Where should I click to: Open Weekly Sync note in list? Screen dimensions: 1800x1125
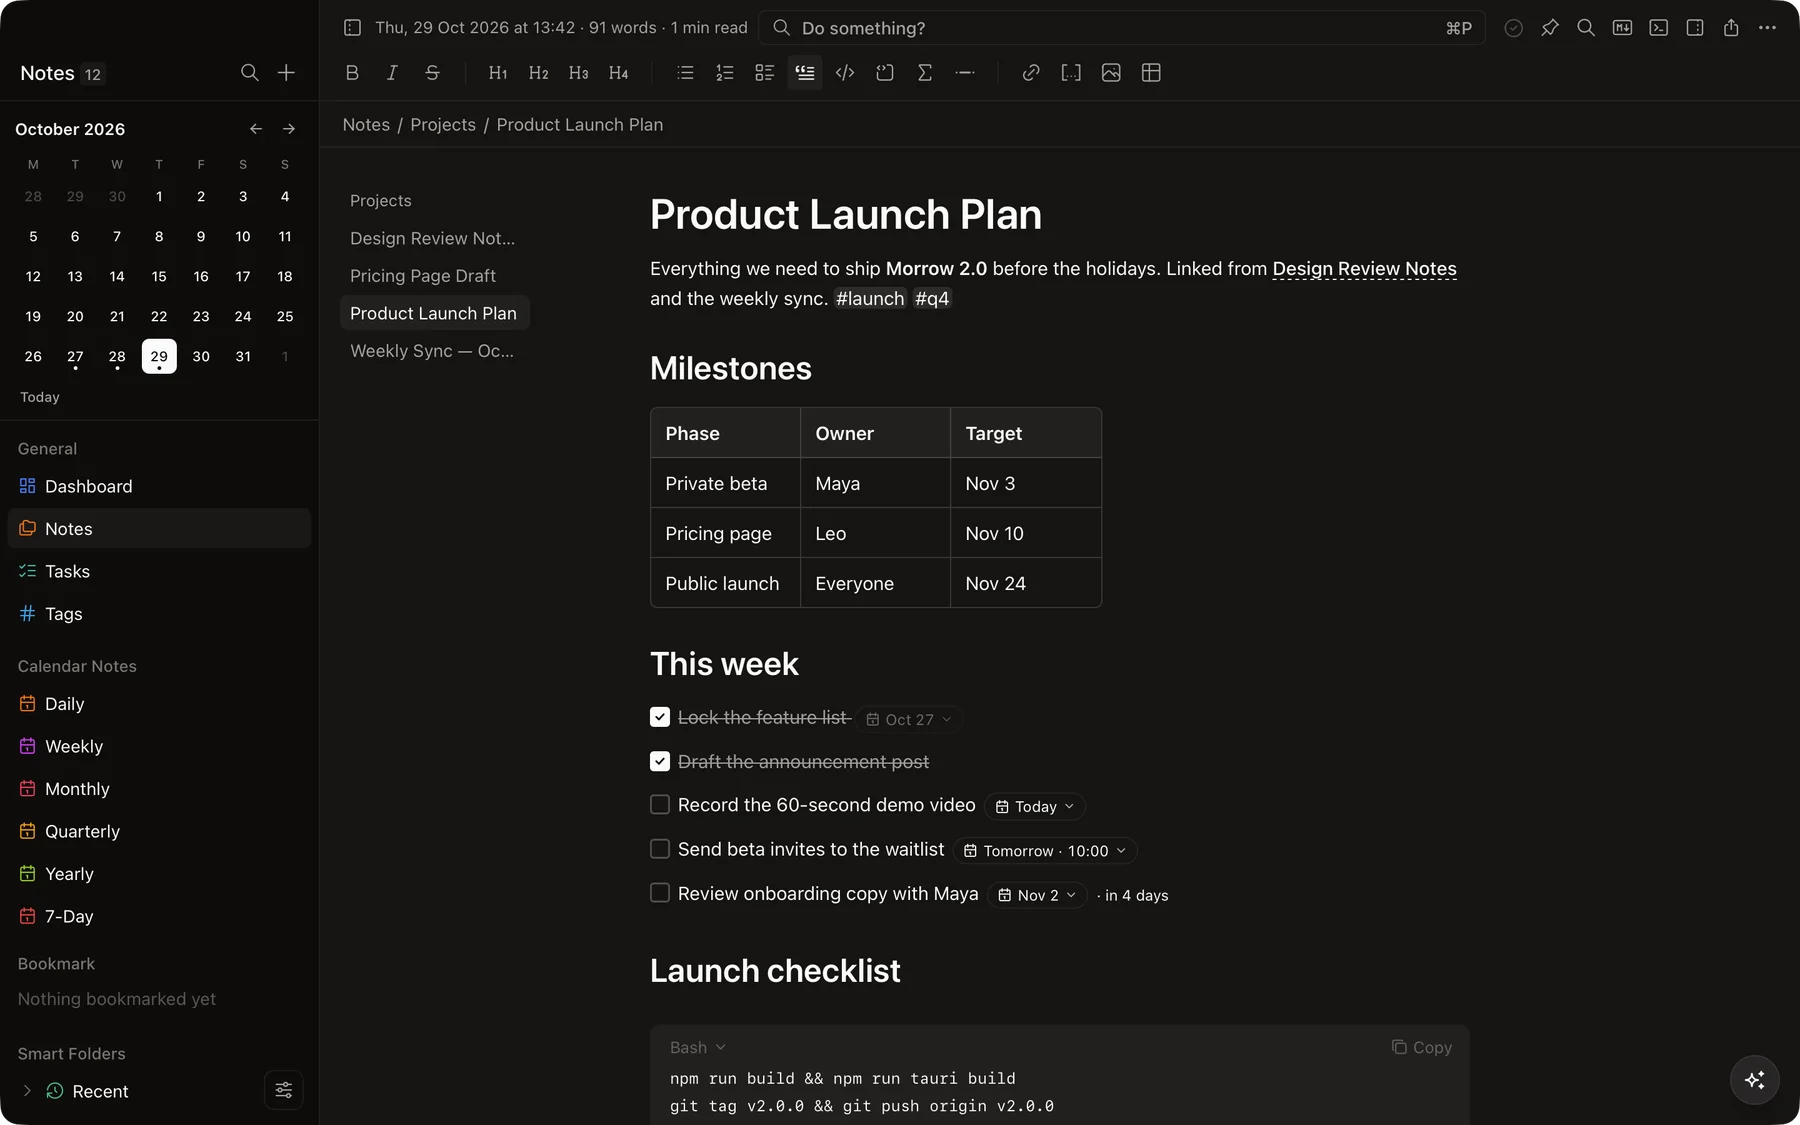[x=434, y=351]
